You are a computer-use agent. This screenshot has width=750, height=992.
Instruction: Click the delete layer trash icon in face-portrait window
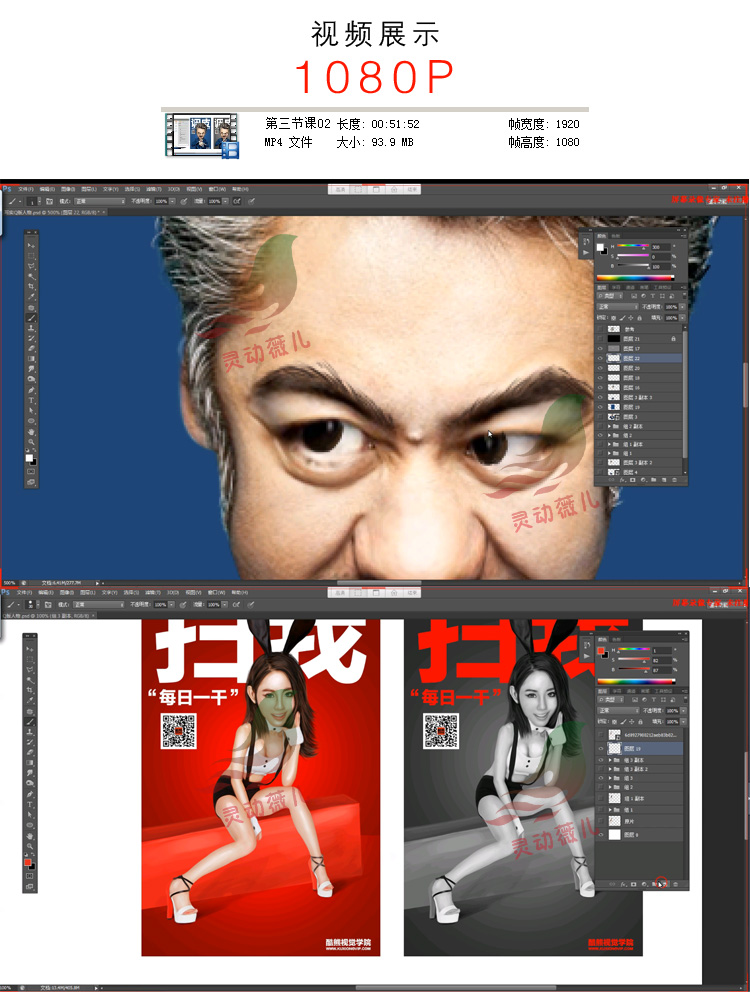[x=674, y=480]
